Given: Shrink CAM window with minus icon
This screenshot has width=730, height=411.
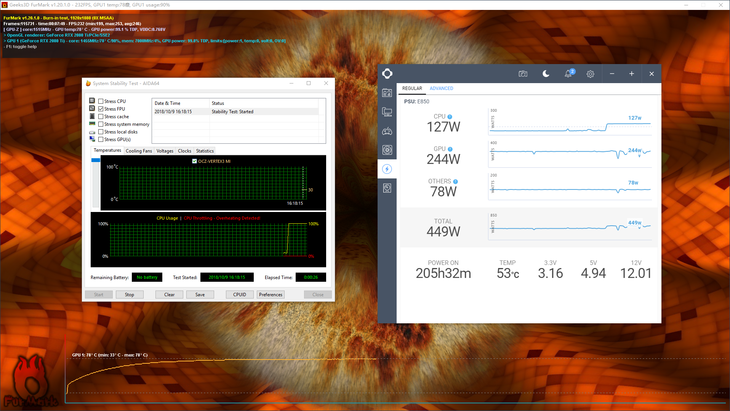Looking at the screenshot, I should (x=612, y=74).
